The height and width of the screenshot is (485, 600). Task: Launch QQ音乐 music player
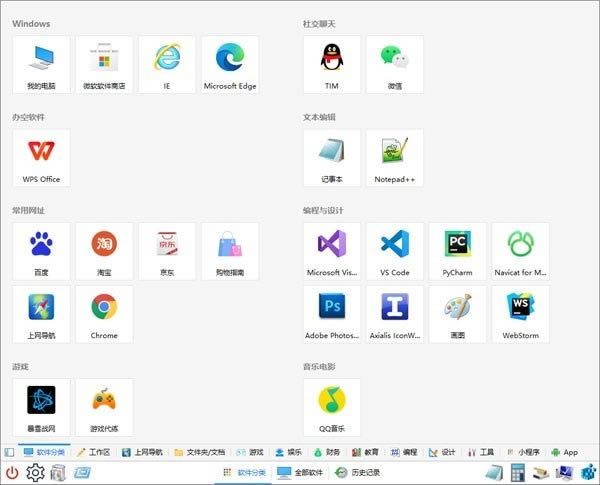333,407
